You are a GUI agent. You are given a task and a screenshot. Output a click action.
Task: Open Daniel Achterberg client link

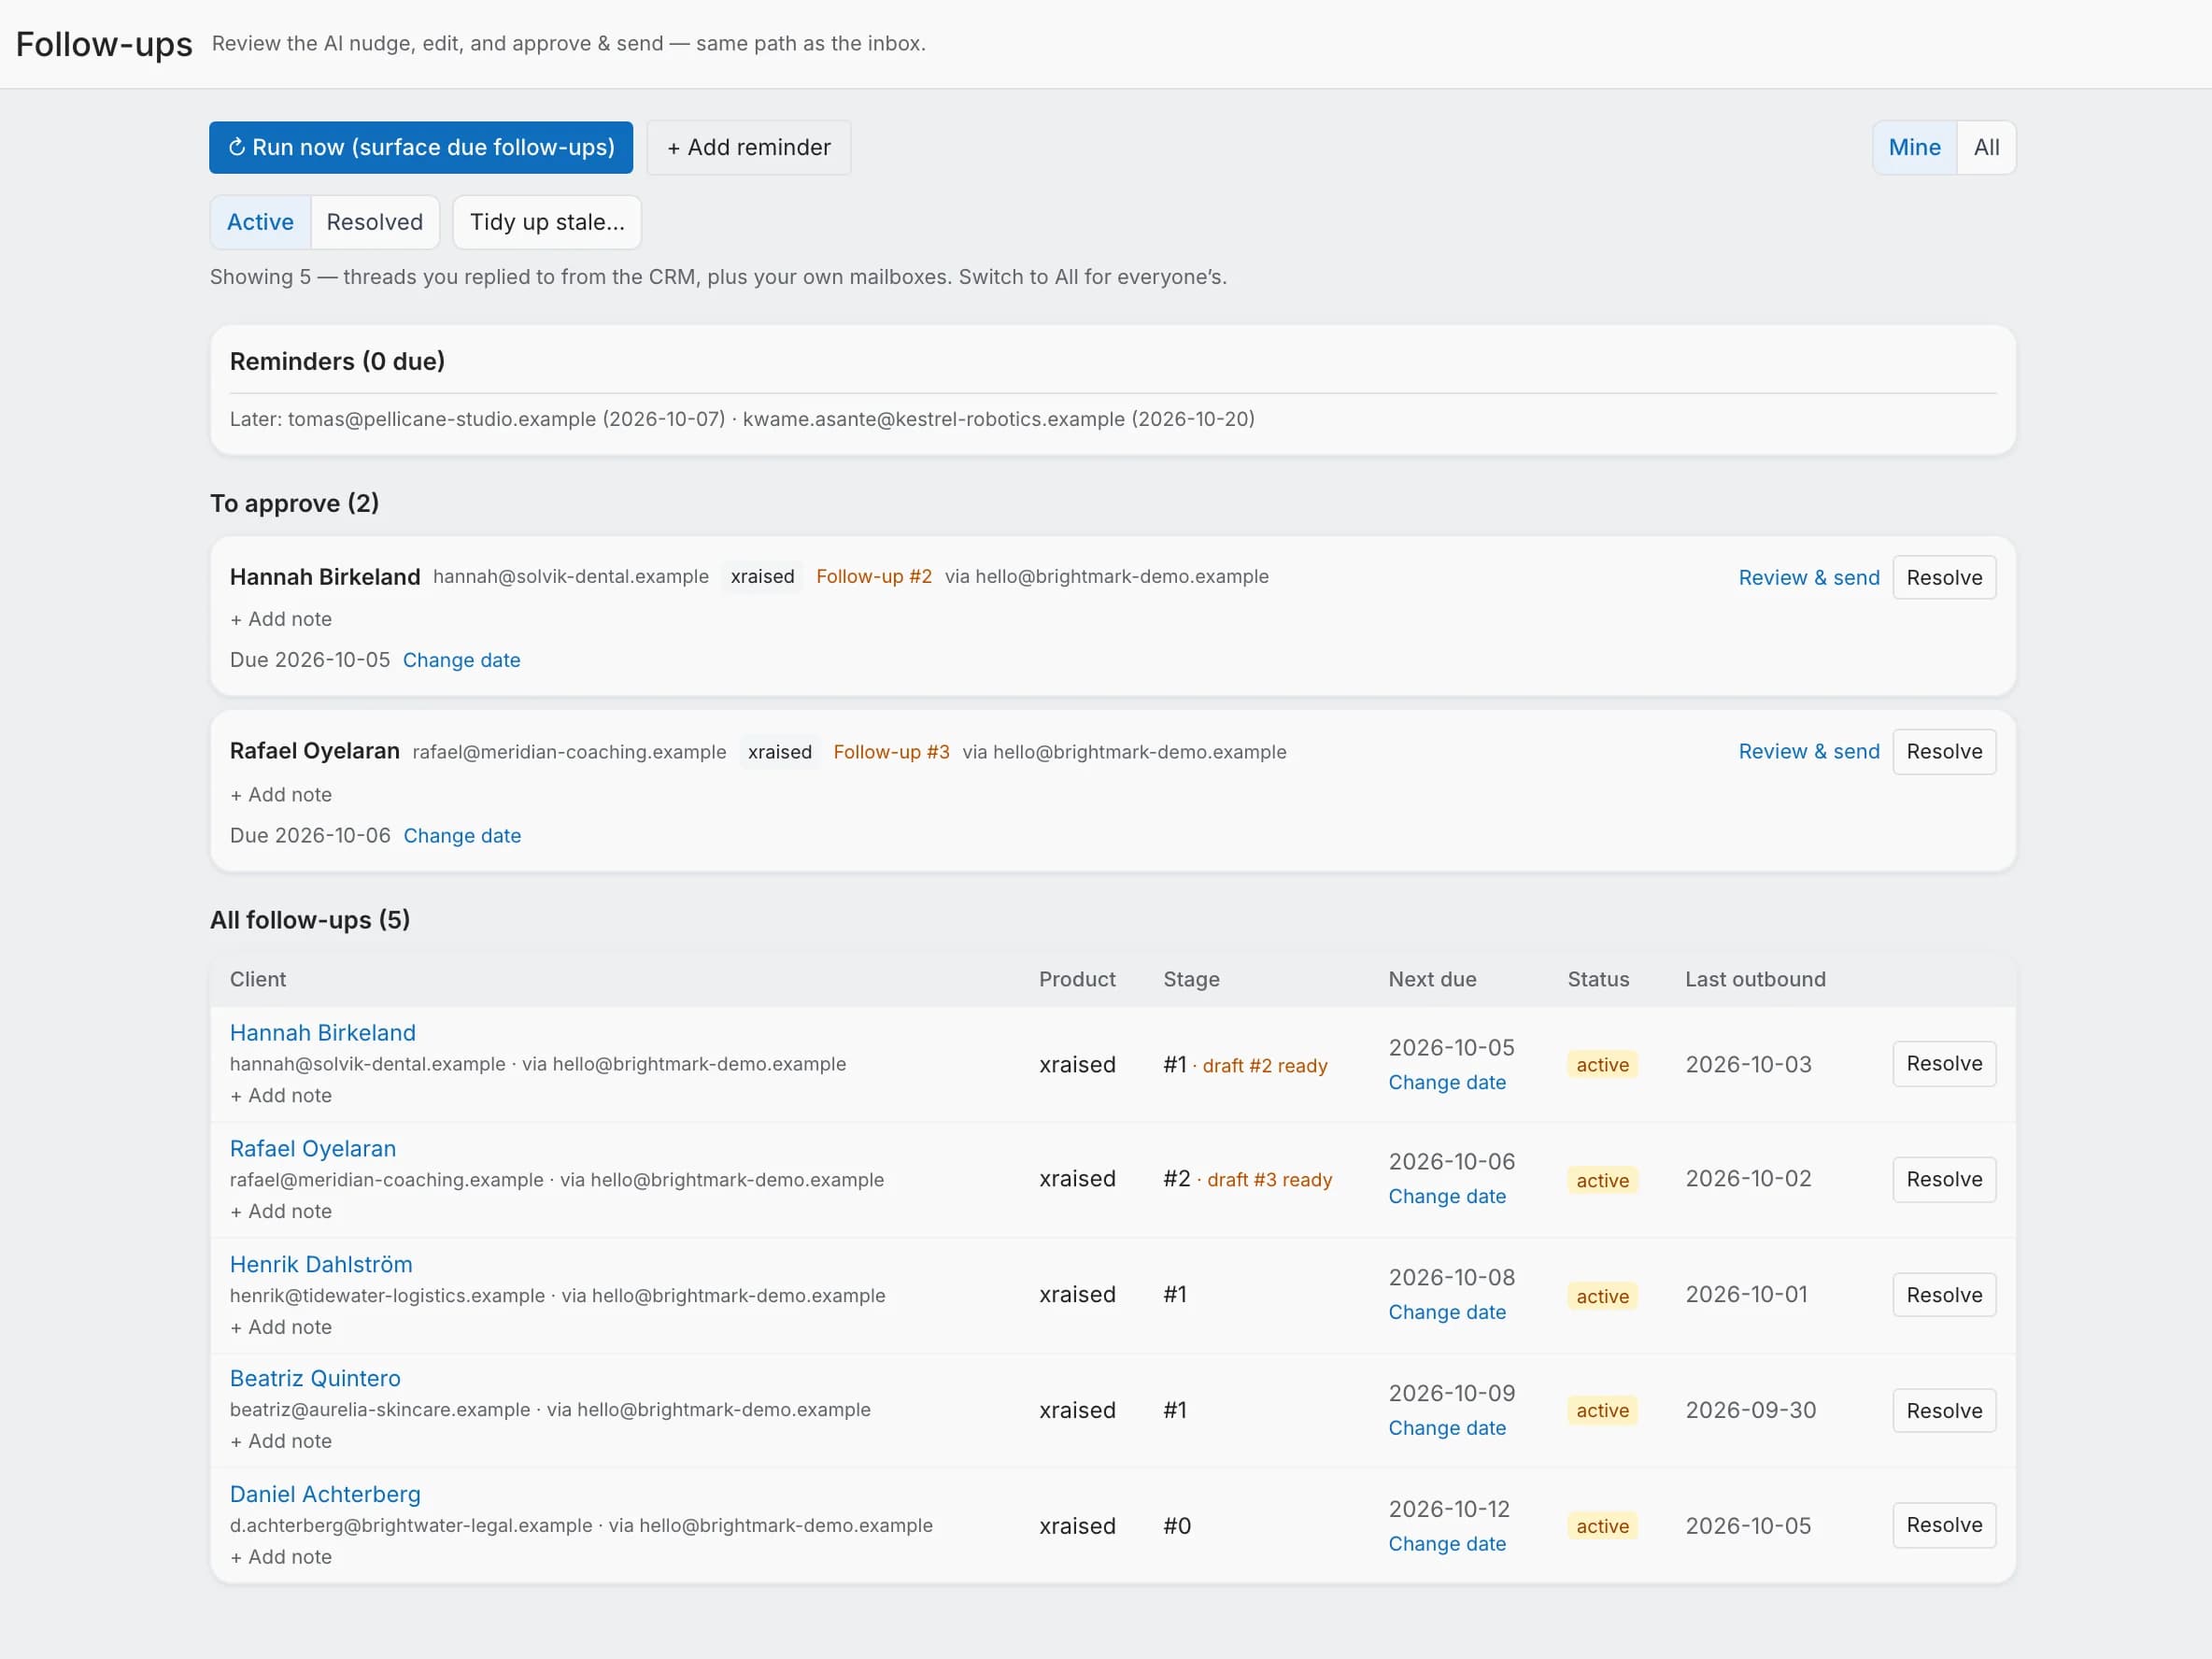pos(325,1494)
